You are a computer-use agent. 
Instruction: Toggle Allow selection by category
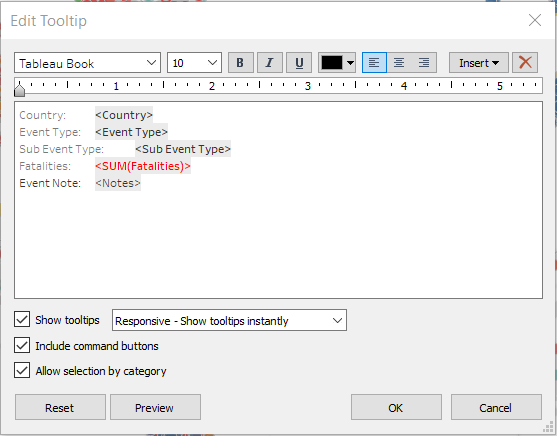22,370
